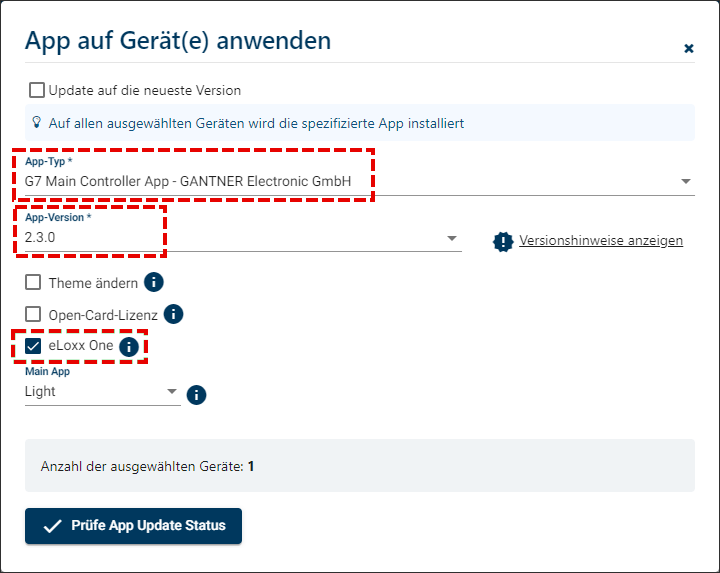The height and width of the screenshot is (573, 720).
Task: Uncheck the eLoxx One checkbox
Action: coord(33,346)
